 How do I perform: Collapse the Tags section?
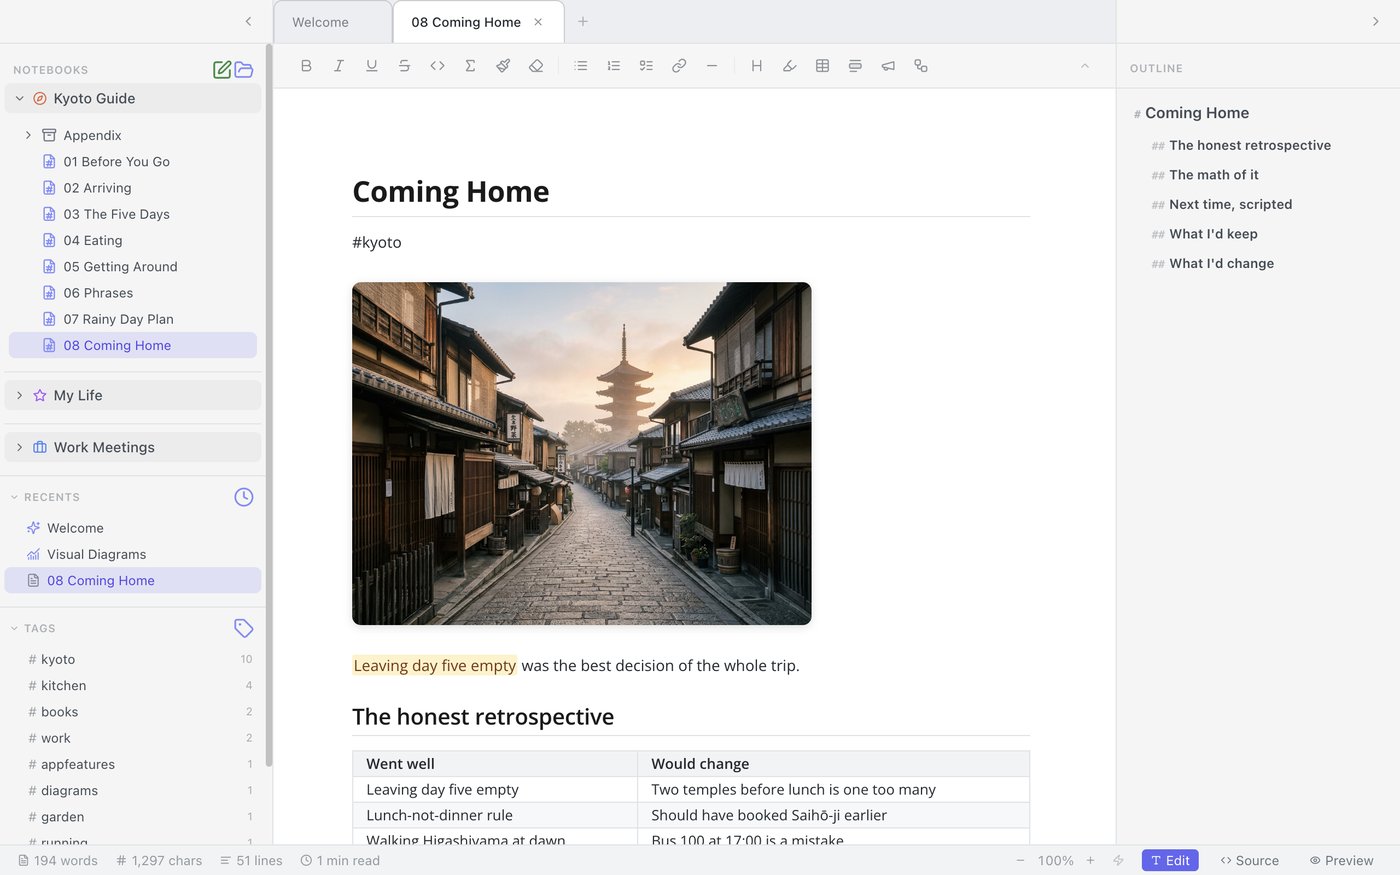pyautogui.click(x=14, y=628)
